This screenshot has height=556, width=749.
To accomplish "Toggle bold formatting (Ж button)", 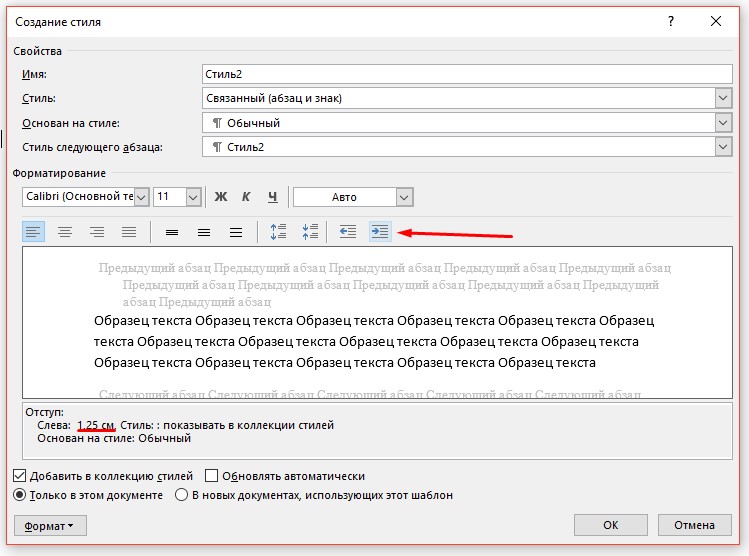I will [x=221, y=197].
